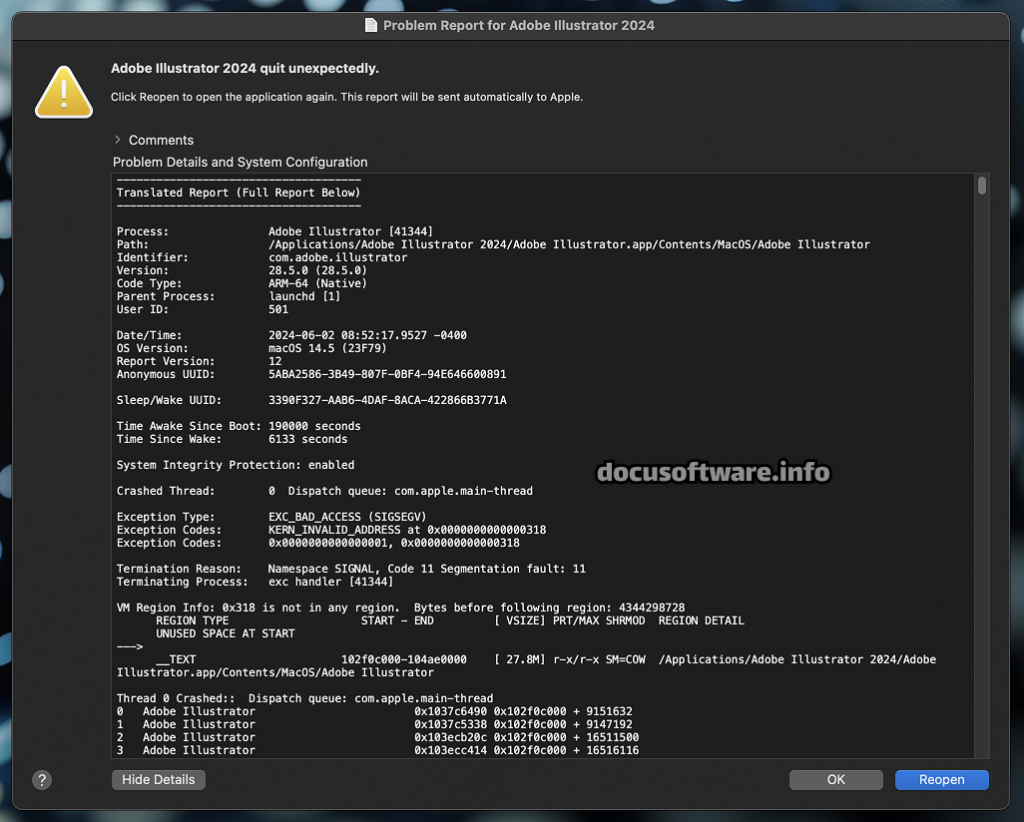Click the 'quit unexpectedly' bold heading
The height and width of the screenshot is (822, 1024).
[x=245, y=69]
